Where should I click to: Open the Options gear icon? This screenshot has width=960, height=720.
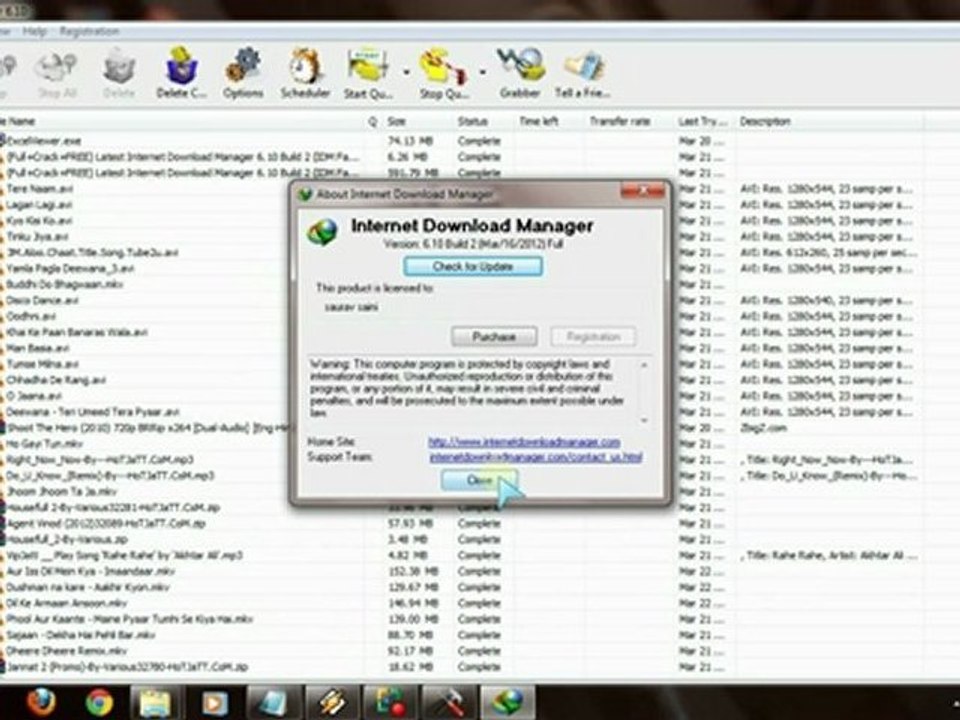(x=243, y=73)
